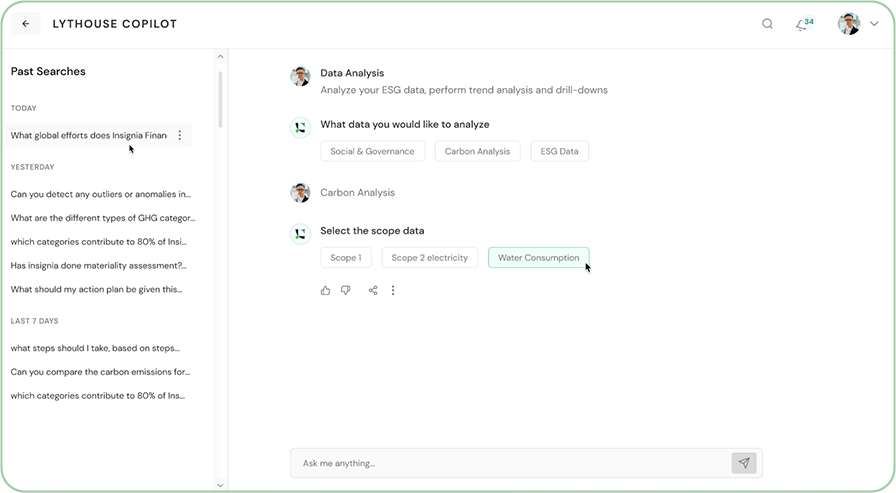The width and height of the screenshot is (896, 493).
Task: Open search about what steps to take
Action: [95, 348]
